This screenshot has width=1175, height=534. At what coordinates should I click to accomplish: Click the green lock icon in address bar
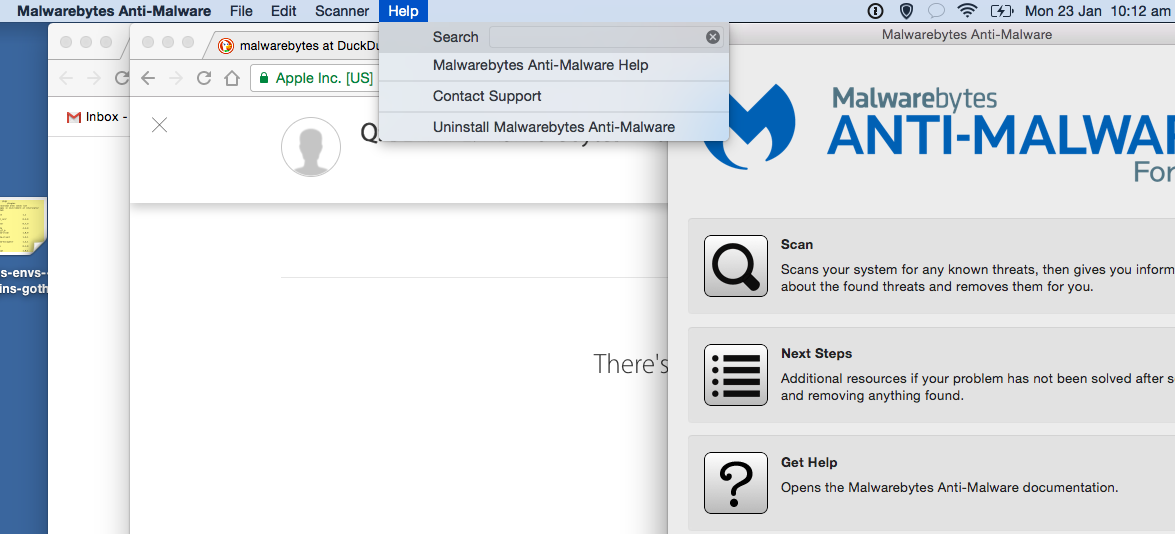[264, 78]
